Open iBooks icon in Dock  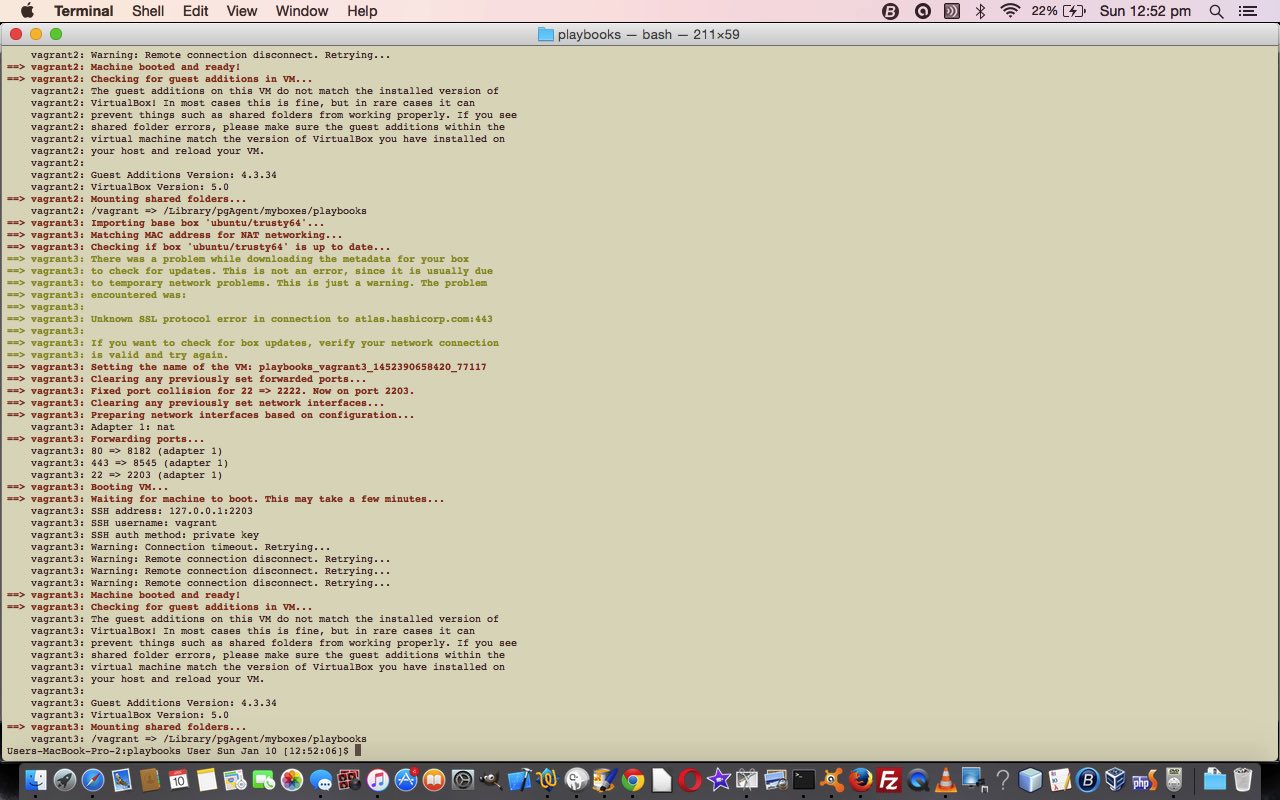(434, 780)
